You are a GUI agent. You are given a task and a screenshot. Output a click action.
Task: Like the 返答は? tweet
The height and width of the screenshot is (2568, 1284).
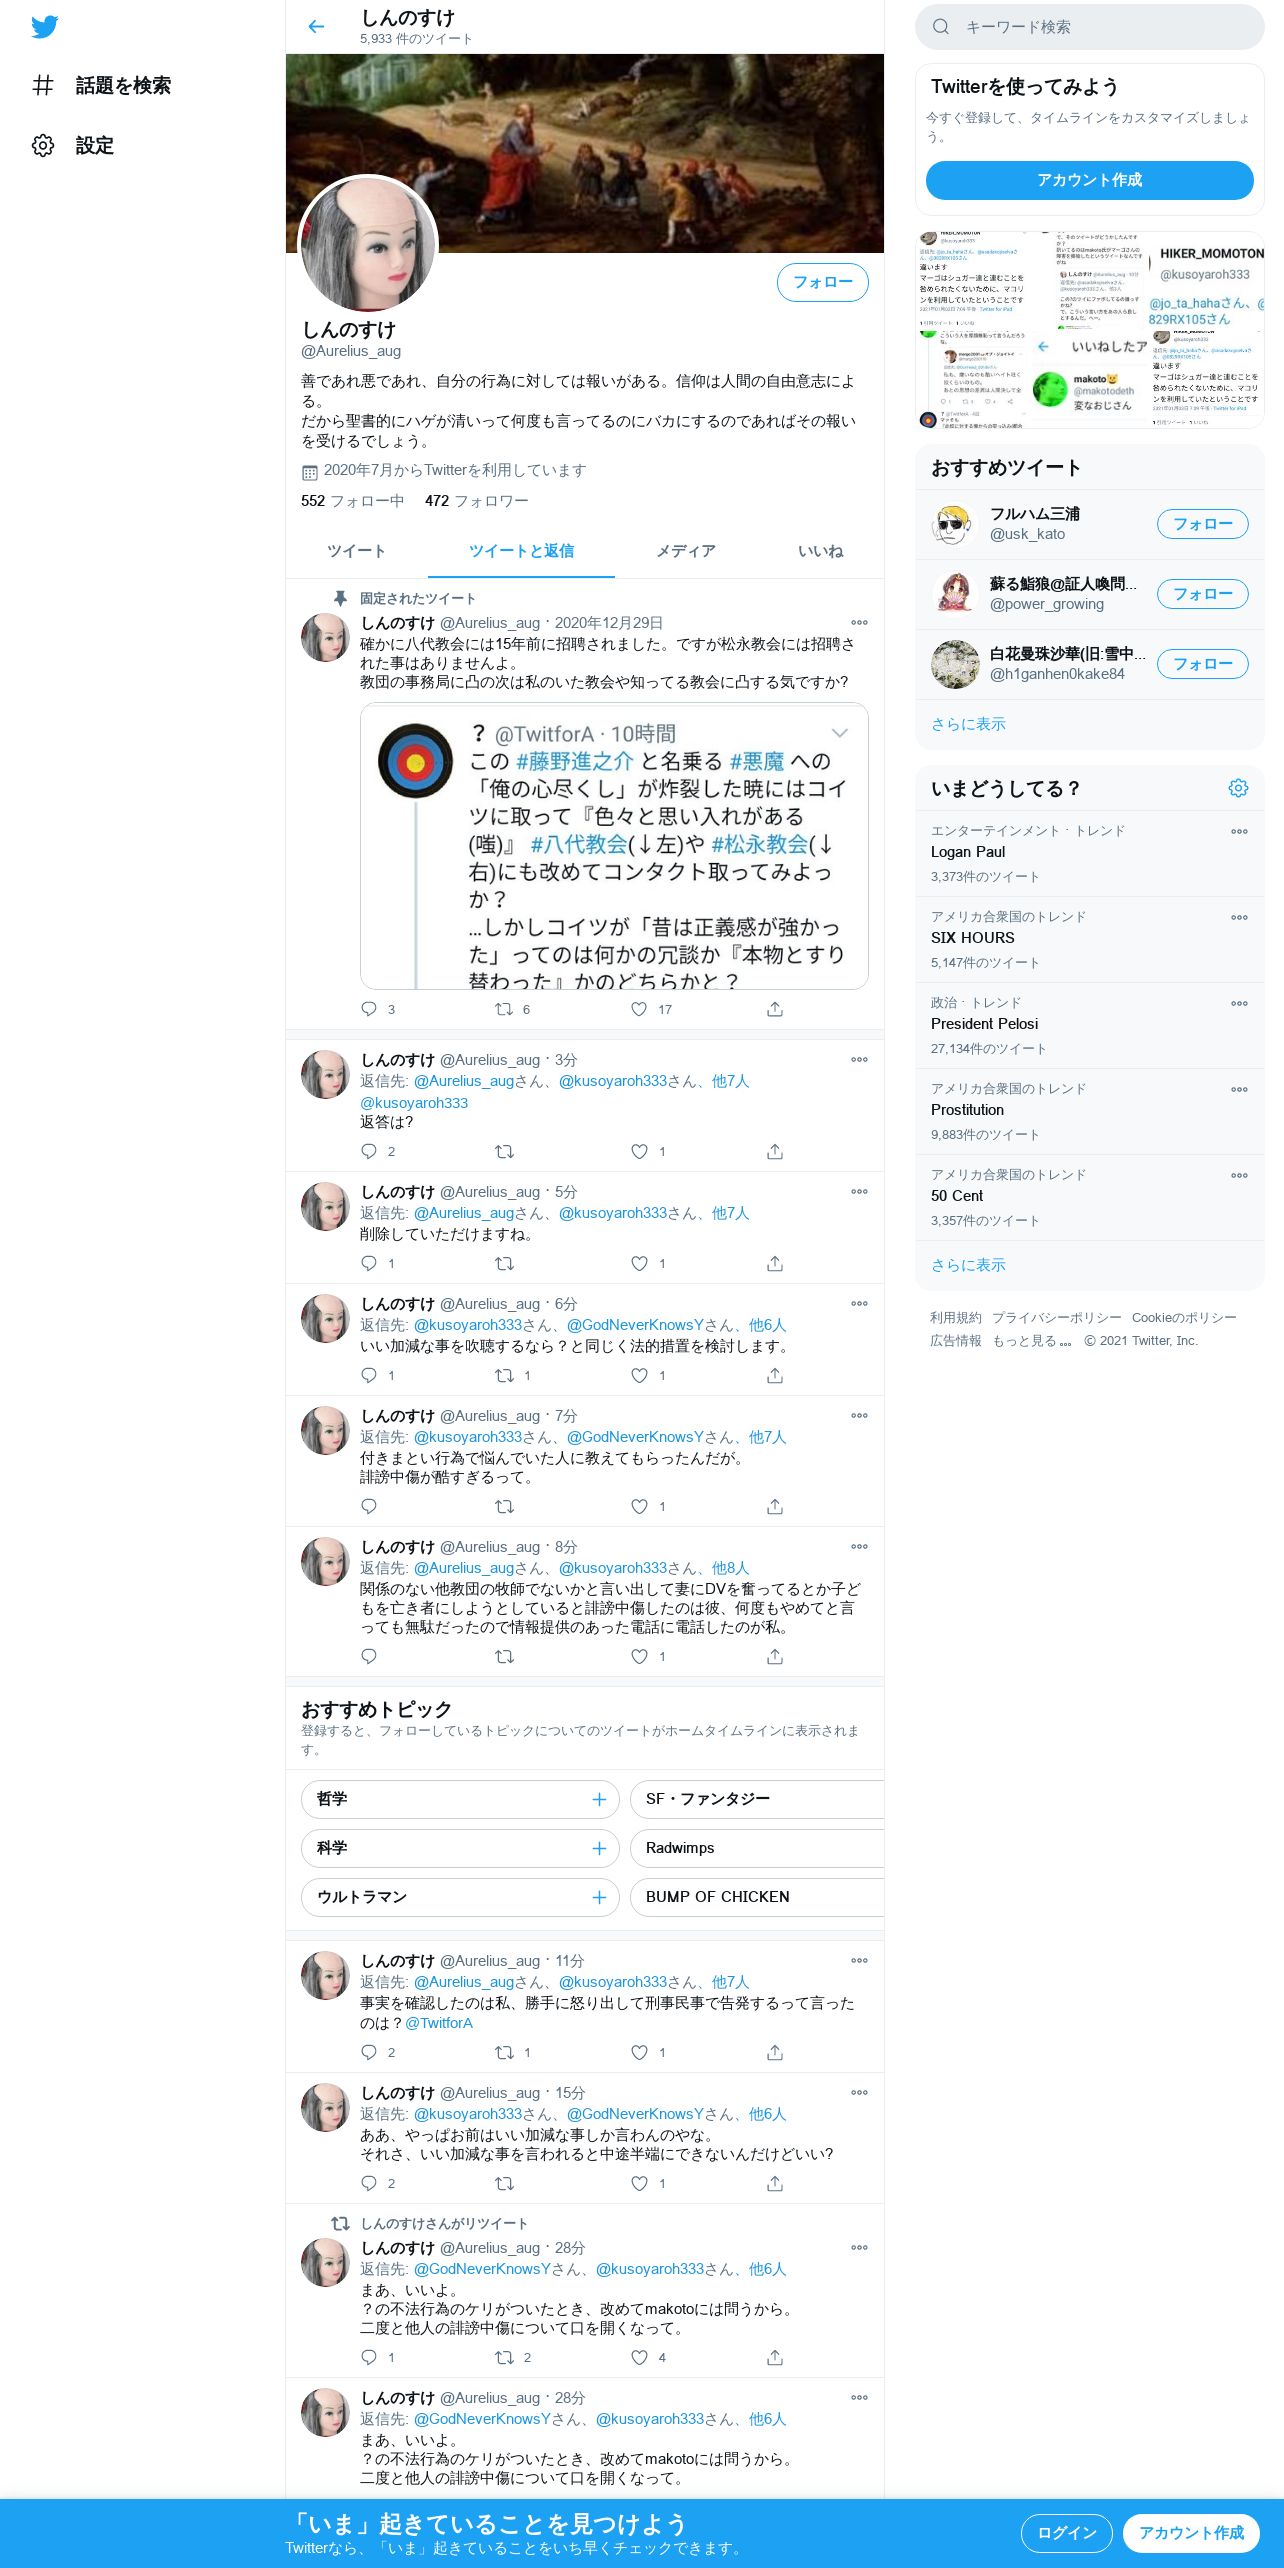coord(639,1152)
